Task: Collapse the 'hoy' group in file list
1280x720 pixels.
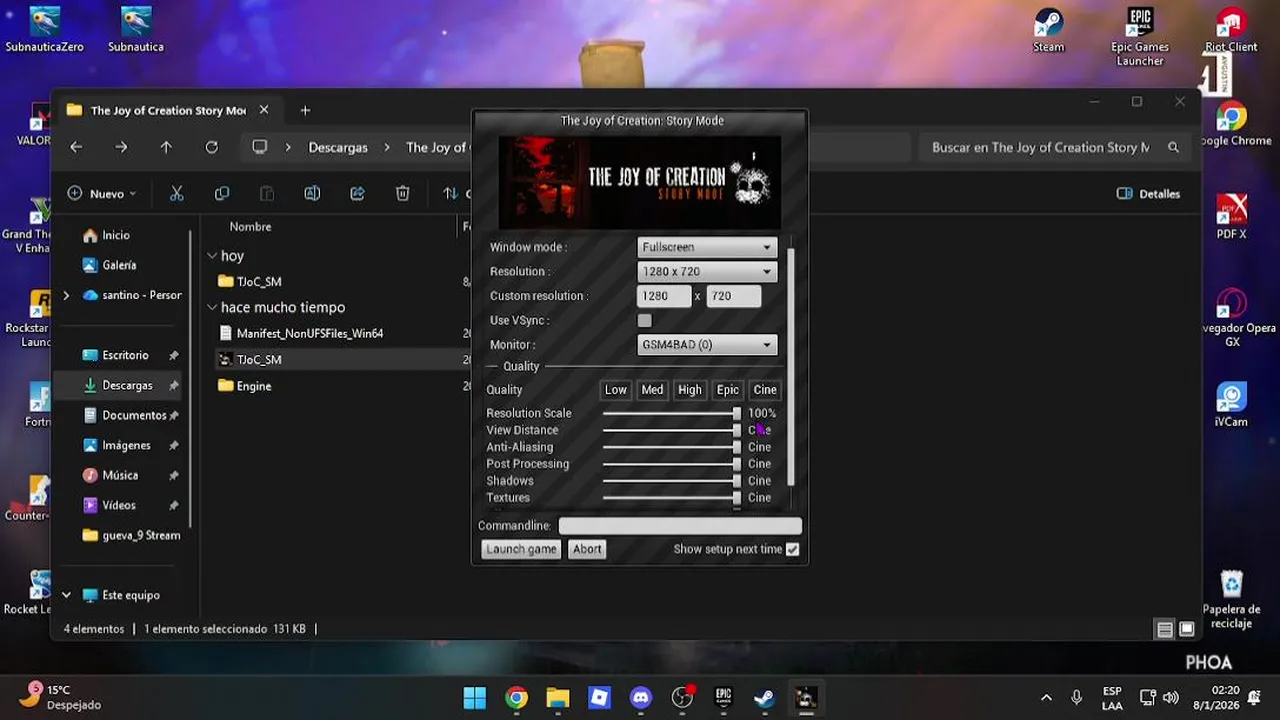Action: point(212,256)
